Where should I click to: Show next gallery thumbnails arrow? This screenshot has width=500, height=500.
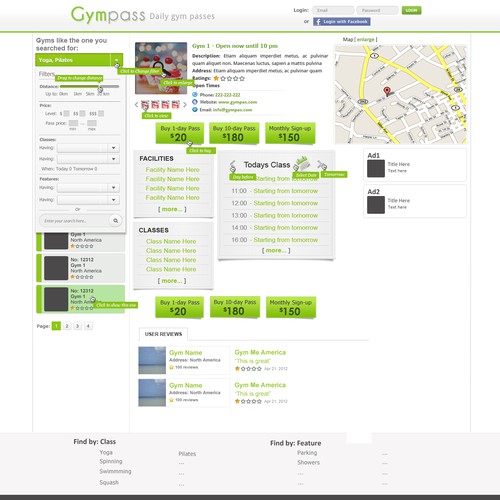(x=185, y=105)
